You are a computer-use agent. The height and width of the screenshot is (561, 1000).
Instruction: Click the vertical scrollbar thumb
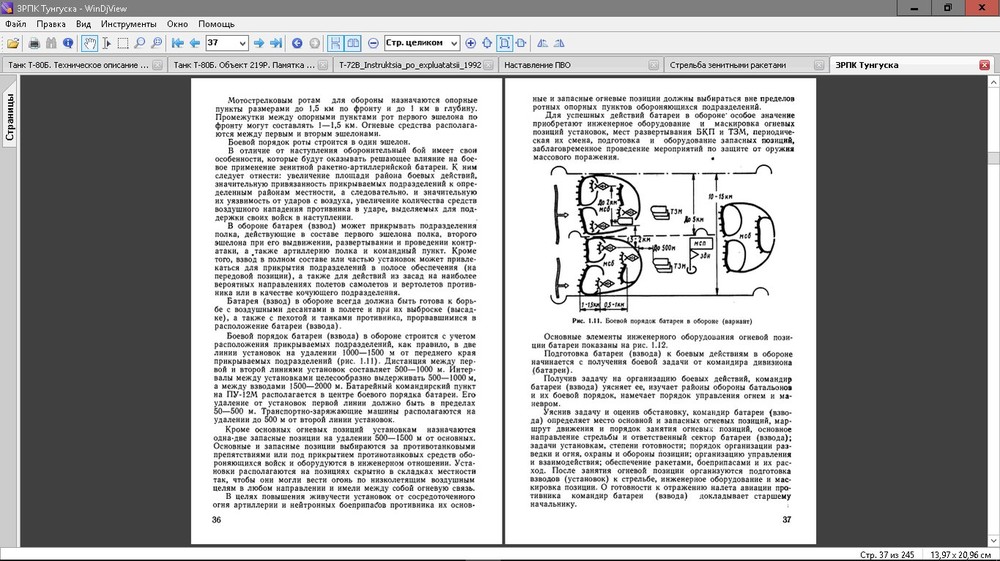pyautogui.click(x=994, y=158)
